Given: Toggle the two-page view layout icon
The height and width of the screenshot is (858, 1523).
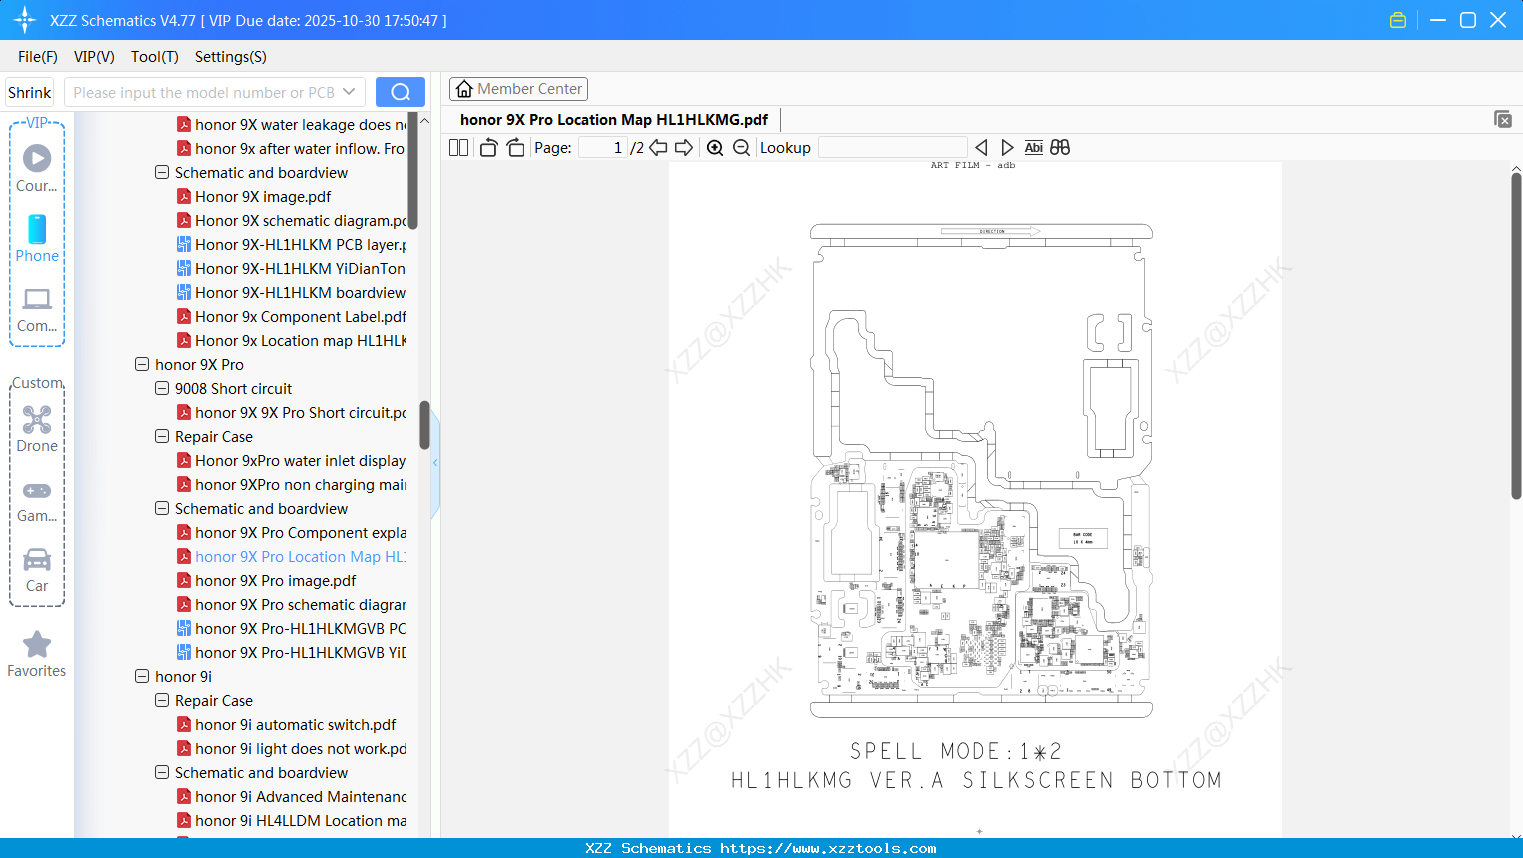Looking at the screenshot, I should click(x=458, y=148).
